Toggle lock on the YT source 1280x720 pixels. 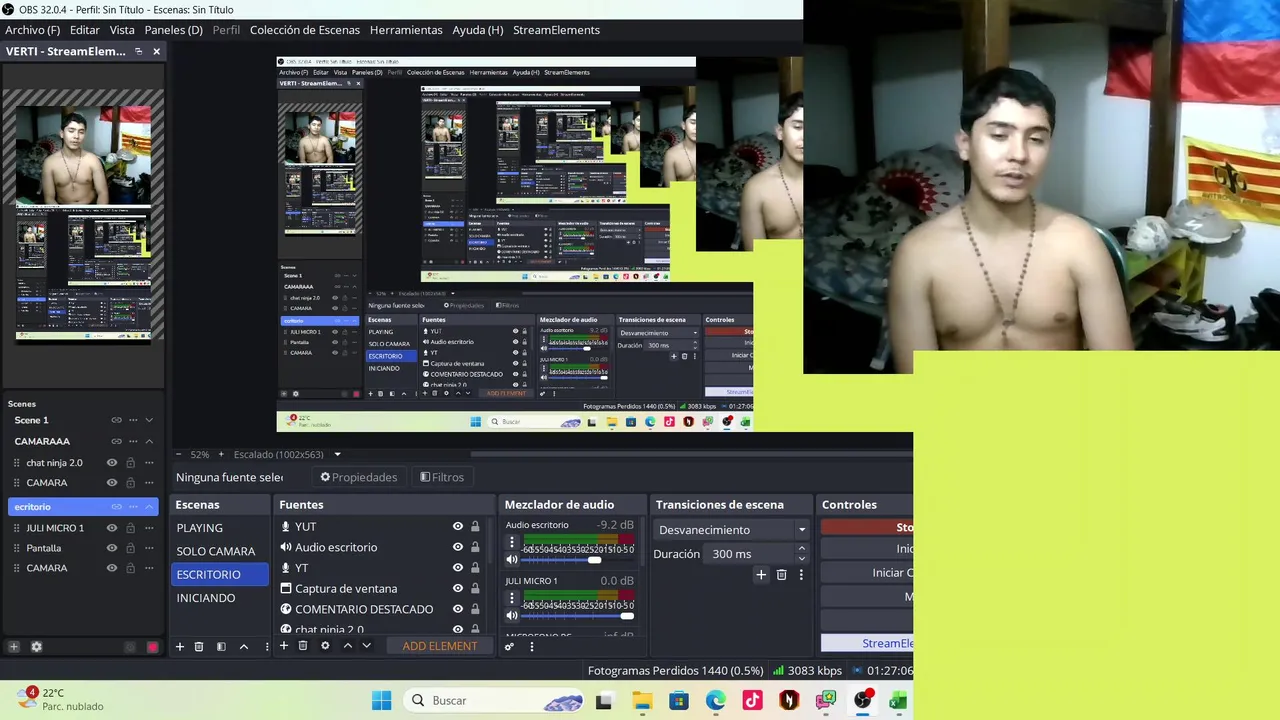click(475, 568)
